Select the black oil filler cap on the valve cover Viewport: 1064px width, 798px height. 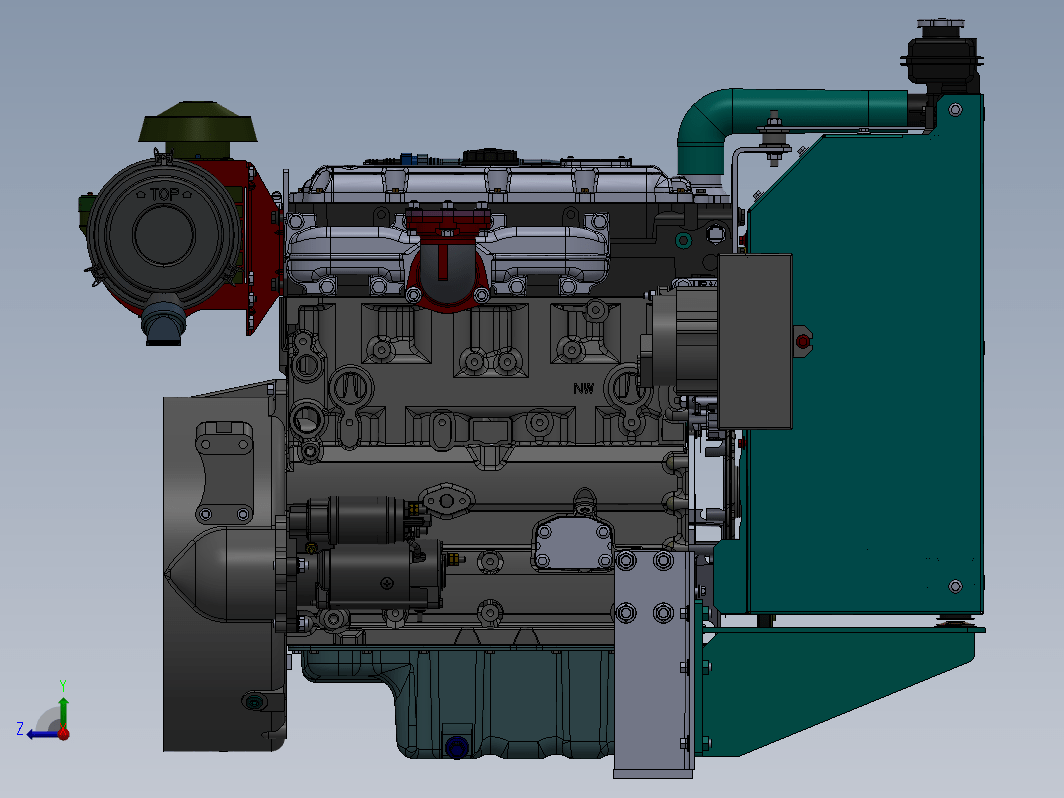coord(490,156)
